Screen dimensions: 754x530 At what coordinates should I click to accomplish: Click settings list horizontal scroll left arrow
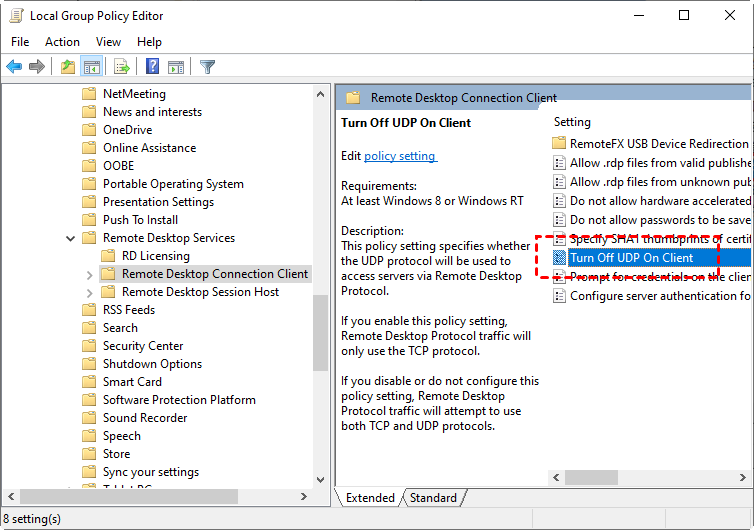pos(556,477)
